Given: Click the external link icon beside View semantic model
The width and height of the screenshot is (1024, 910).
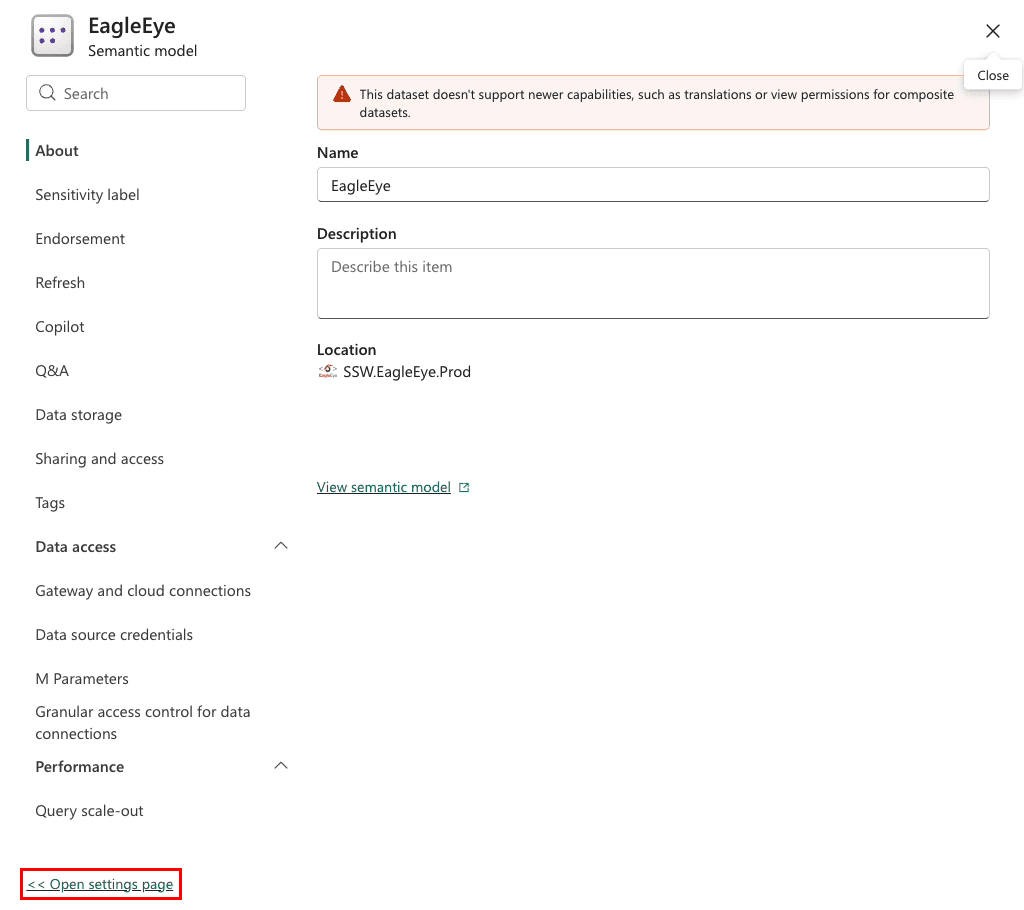Looking at the screenshot, I should coord(464,487).
